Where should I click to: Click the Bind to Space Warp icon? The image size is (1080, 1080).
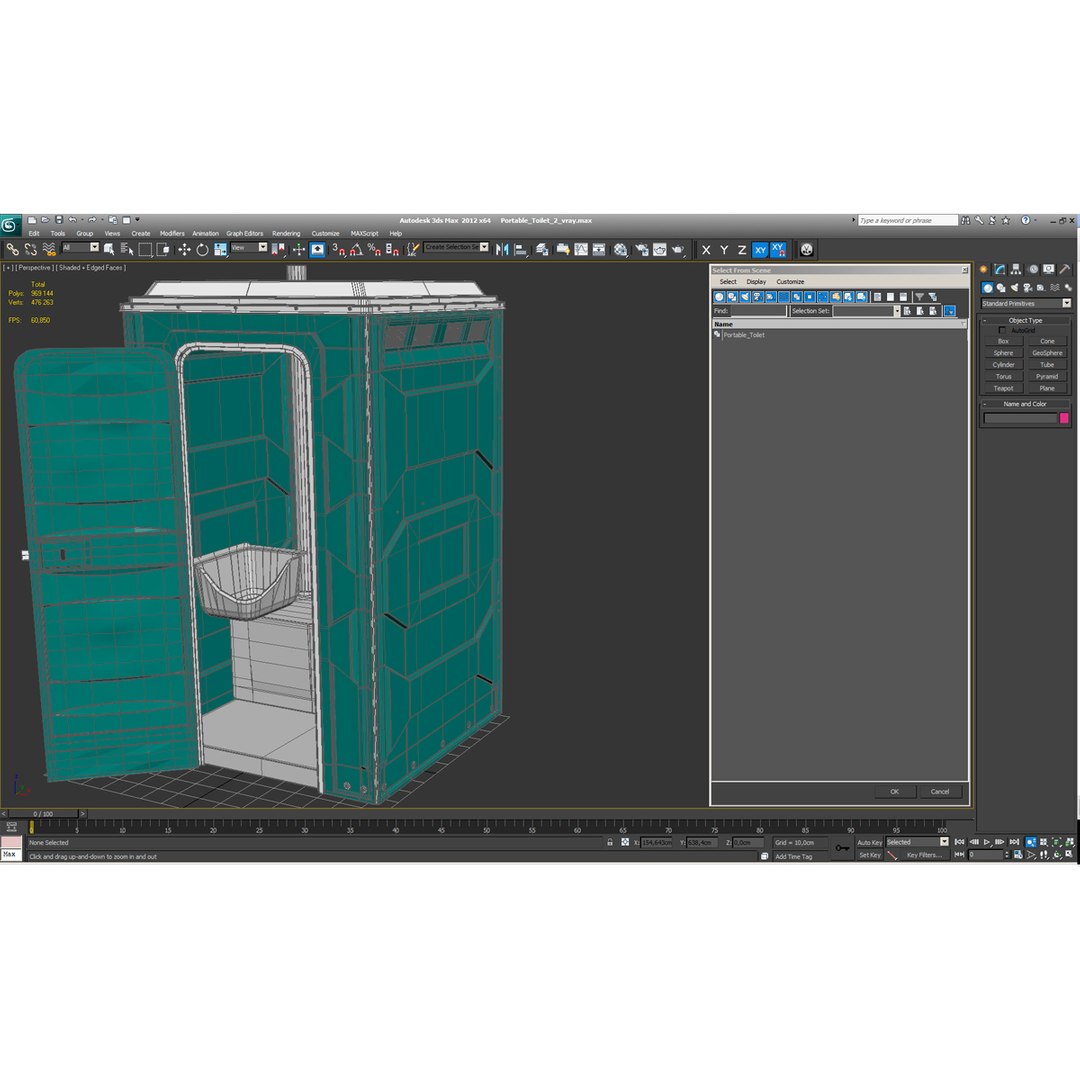click(x=49, y=249)
